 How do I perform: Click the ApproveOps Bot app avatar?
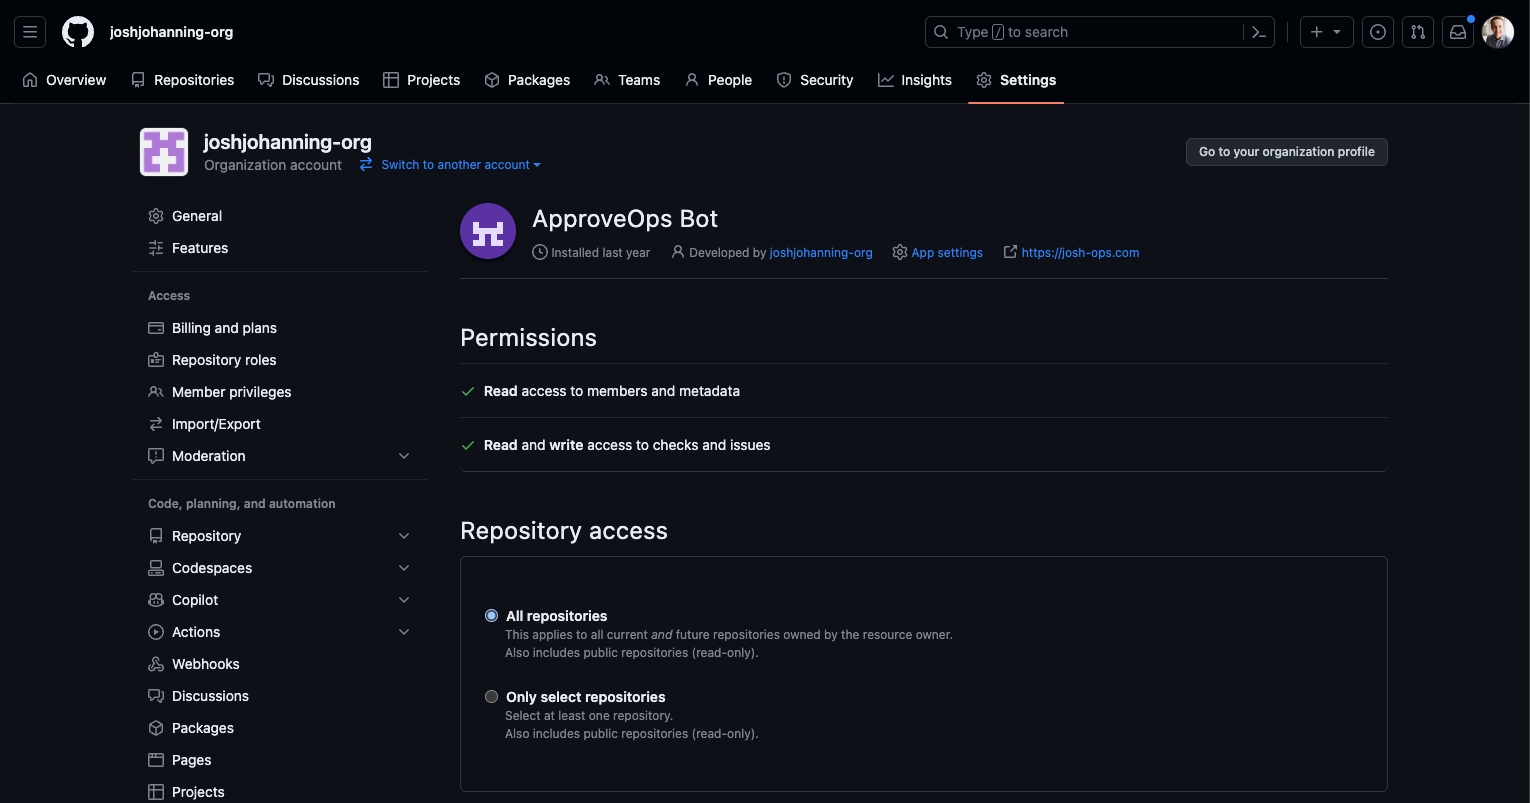click(x=487, y=230)
